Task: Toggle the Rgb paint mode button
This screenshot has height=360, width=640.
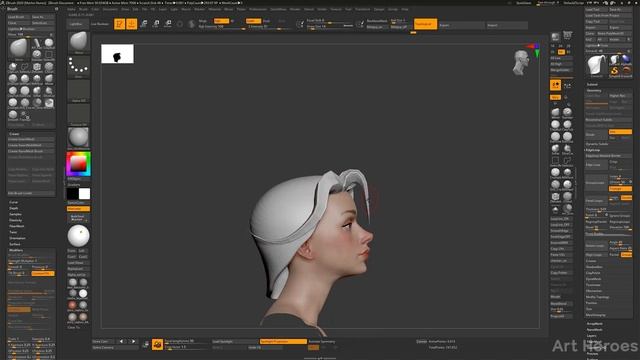Action: 222,21
